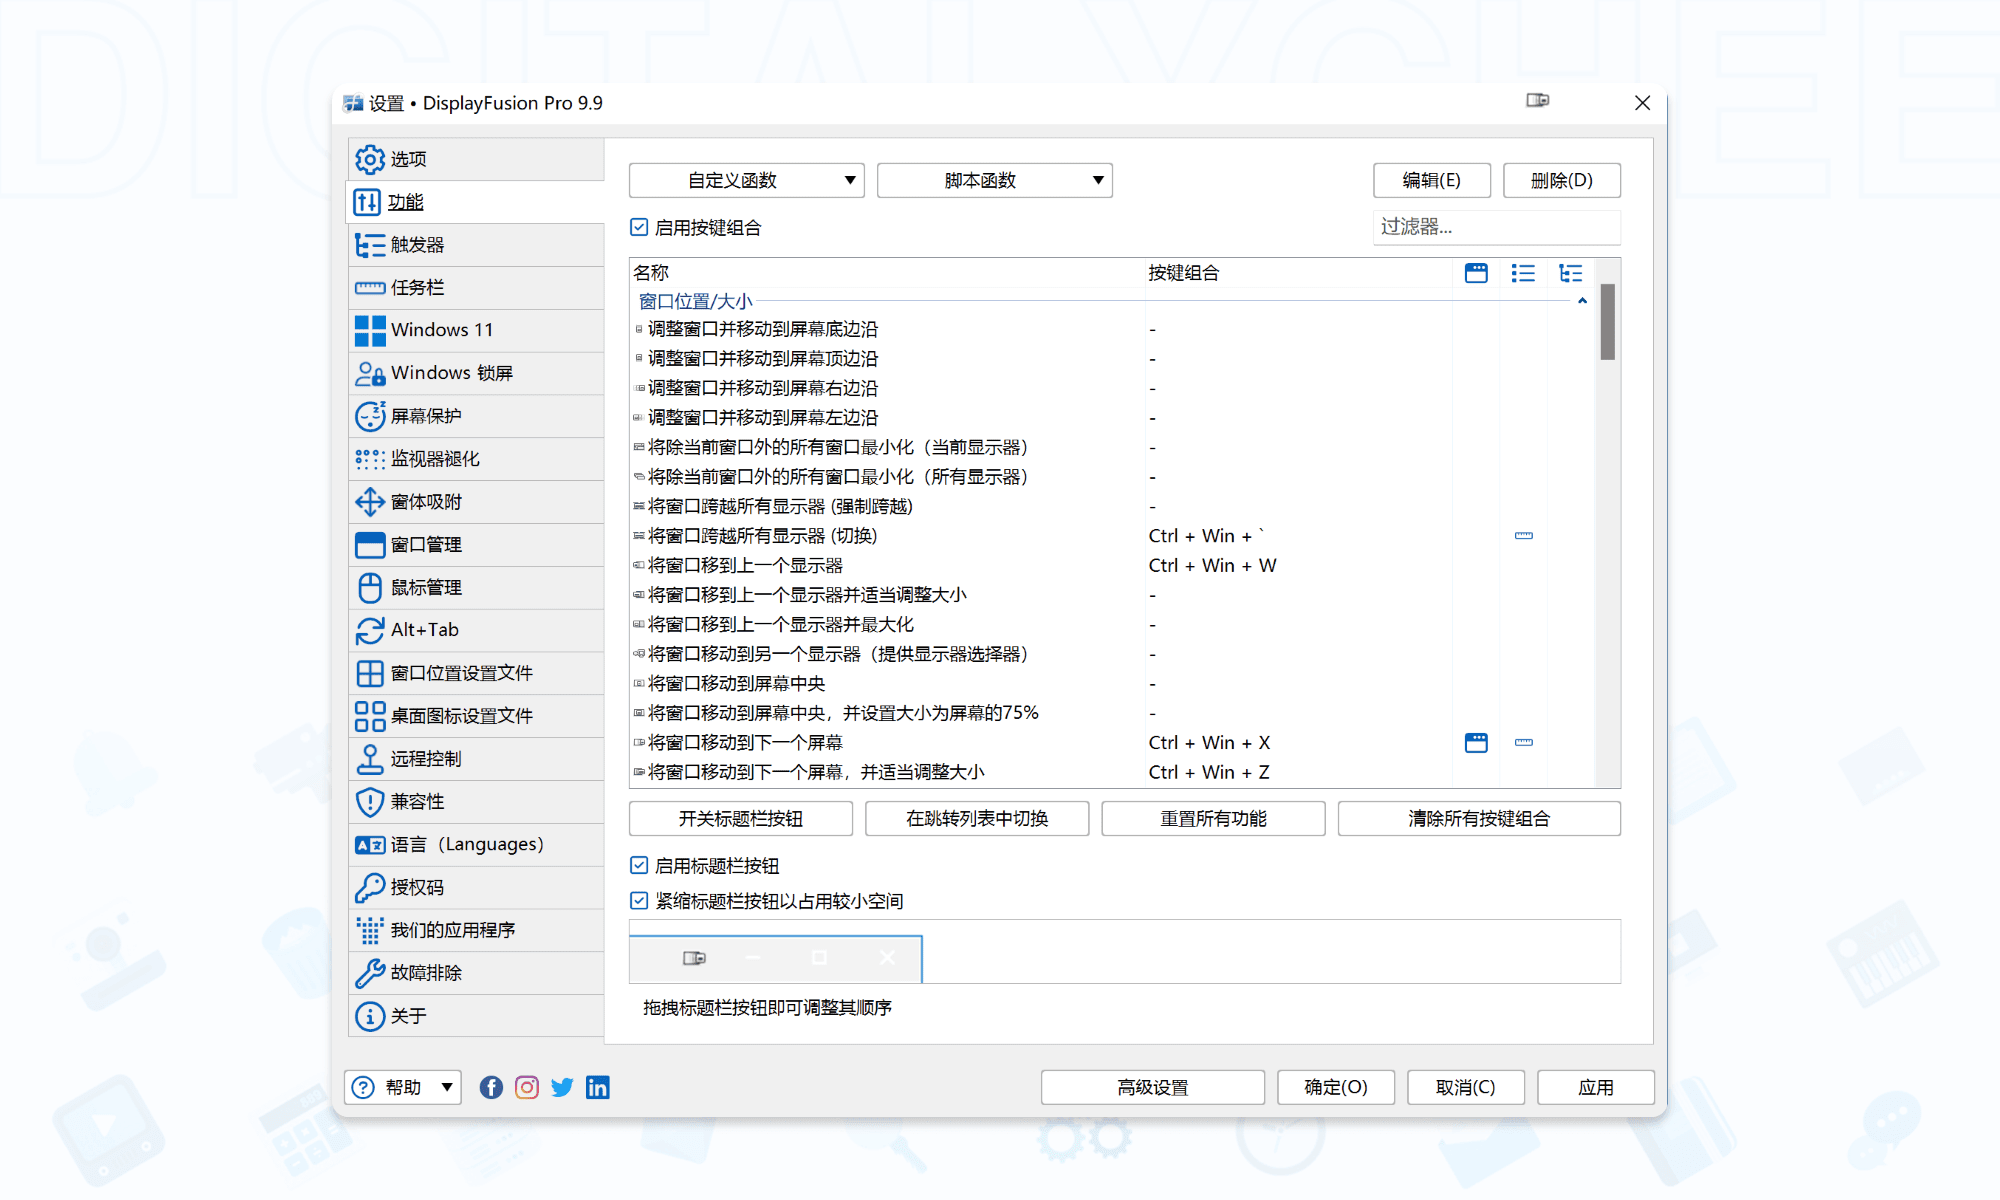The width and height of the screenshot is (2000, 1200).
Task: Click the LinkedIn icon at the bottom
Action: (x=598, y=1087)
